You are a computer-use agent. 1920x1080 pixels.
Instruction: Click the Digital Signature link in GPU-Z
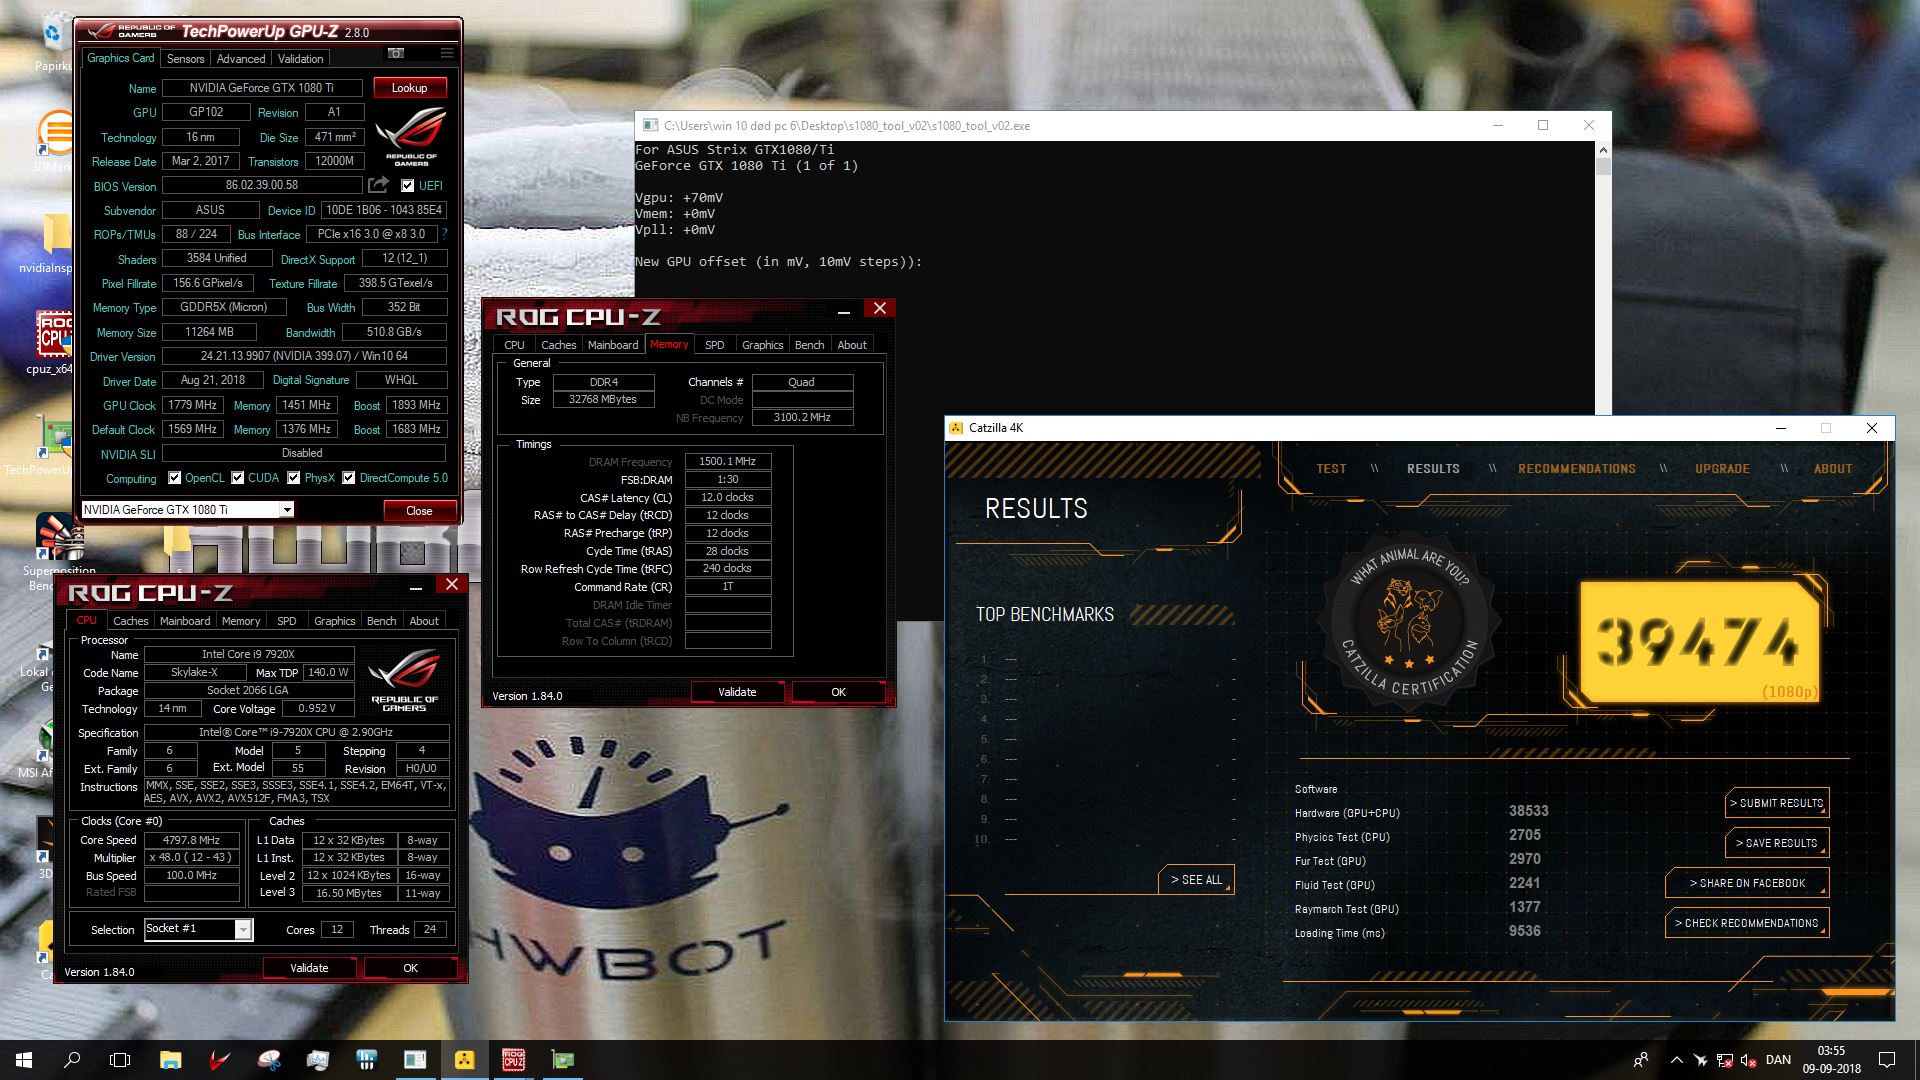point(311,380)
